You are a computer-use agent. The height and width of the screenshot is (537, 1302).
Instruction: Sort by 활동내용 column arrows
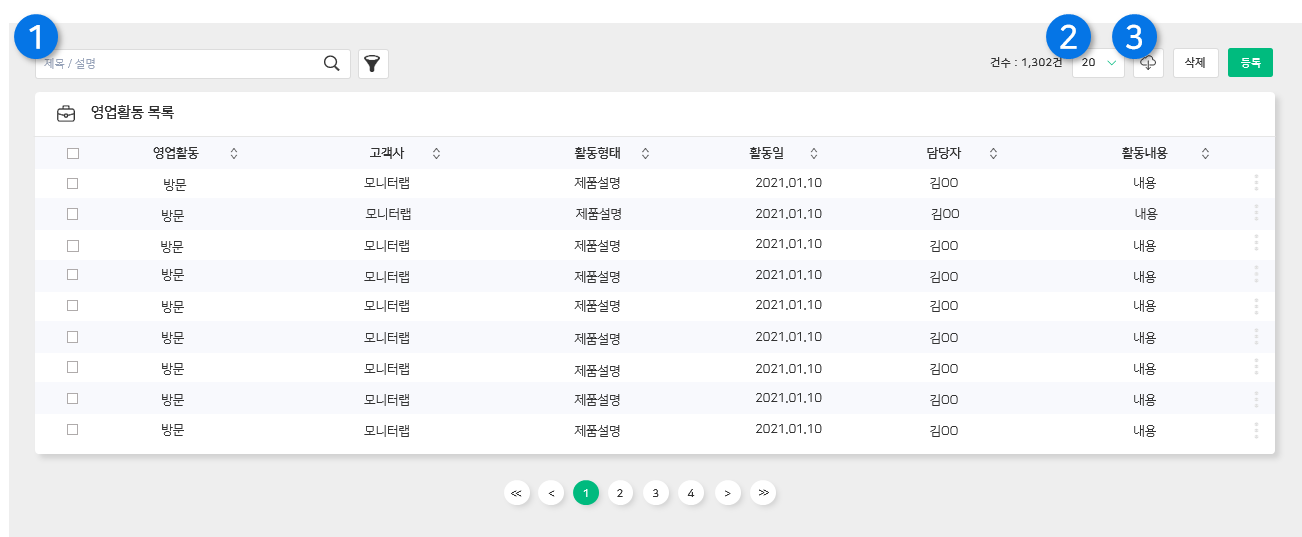1205,153
